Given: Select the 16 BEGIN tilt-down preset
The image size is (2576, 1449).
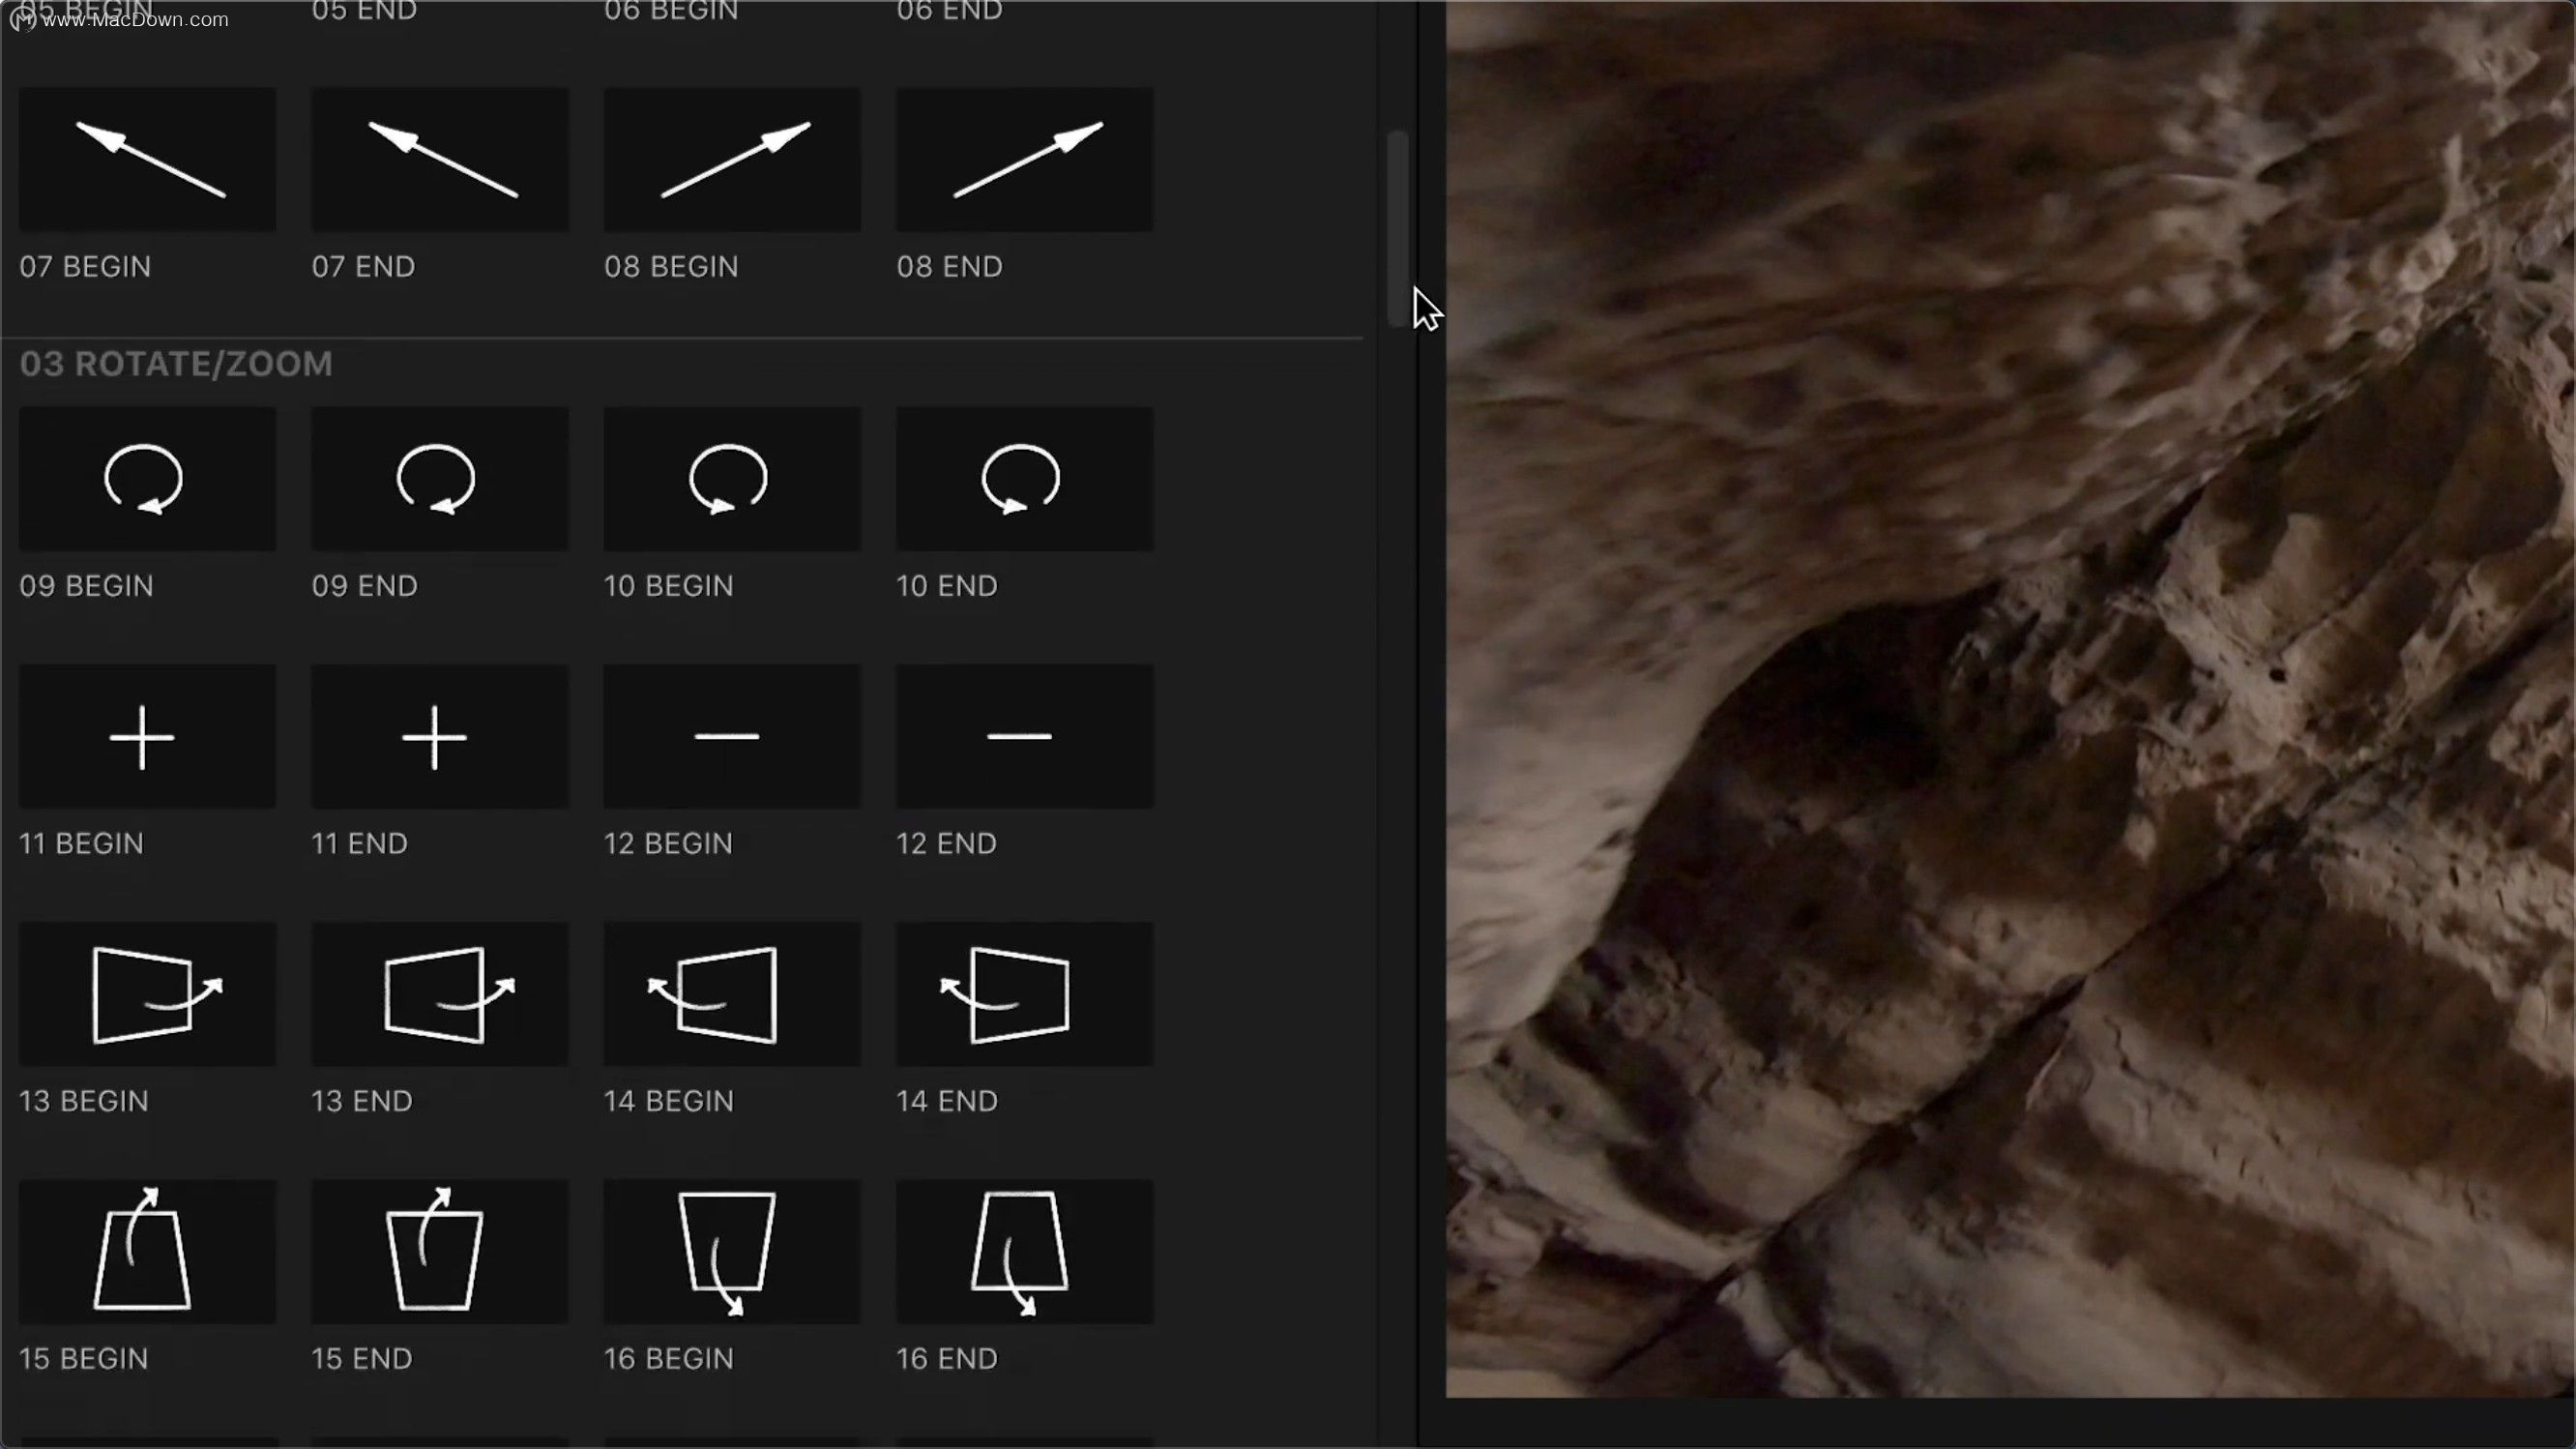Looking at the screenshot, I should (x=731, y=1251).
